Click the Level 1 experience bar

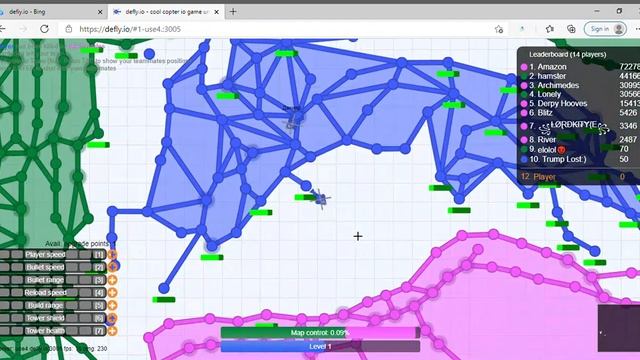[x=320, y=347]
